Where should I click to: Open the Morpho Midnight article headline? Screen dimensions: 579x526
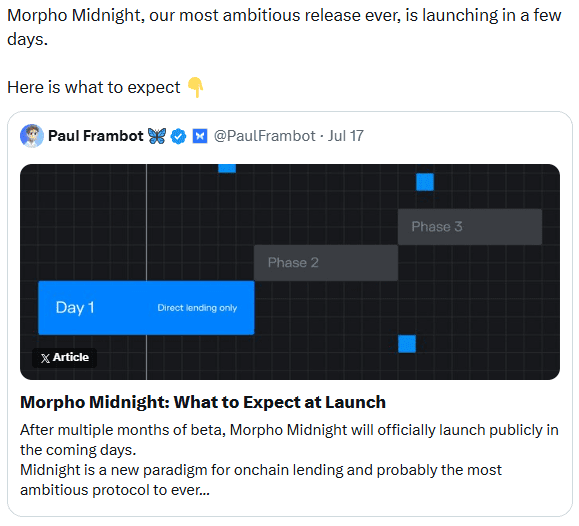click(203, 402)
